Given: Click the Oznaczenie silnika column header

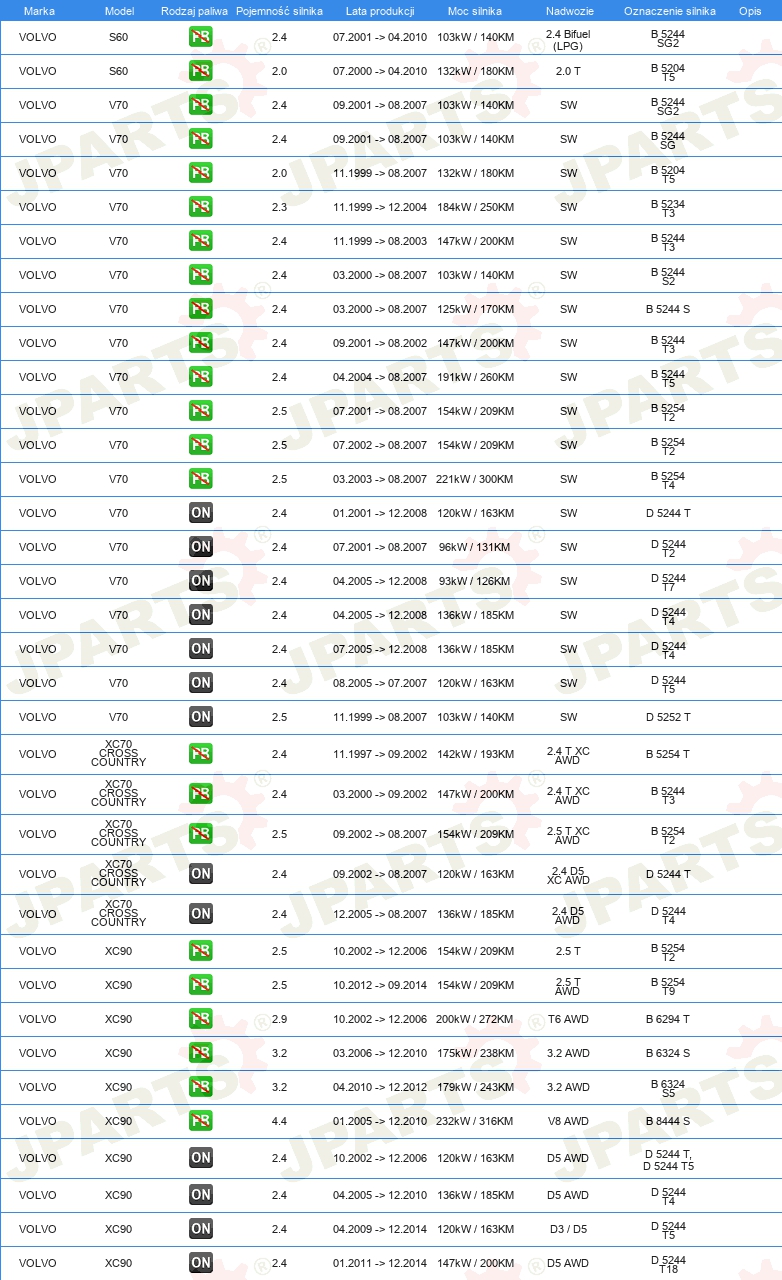Looking at the screenshot, I should click(x=669, y=10).
